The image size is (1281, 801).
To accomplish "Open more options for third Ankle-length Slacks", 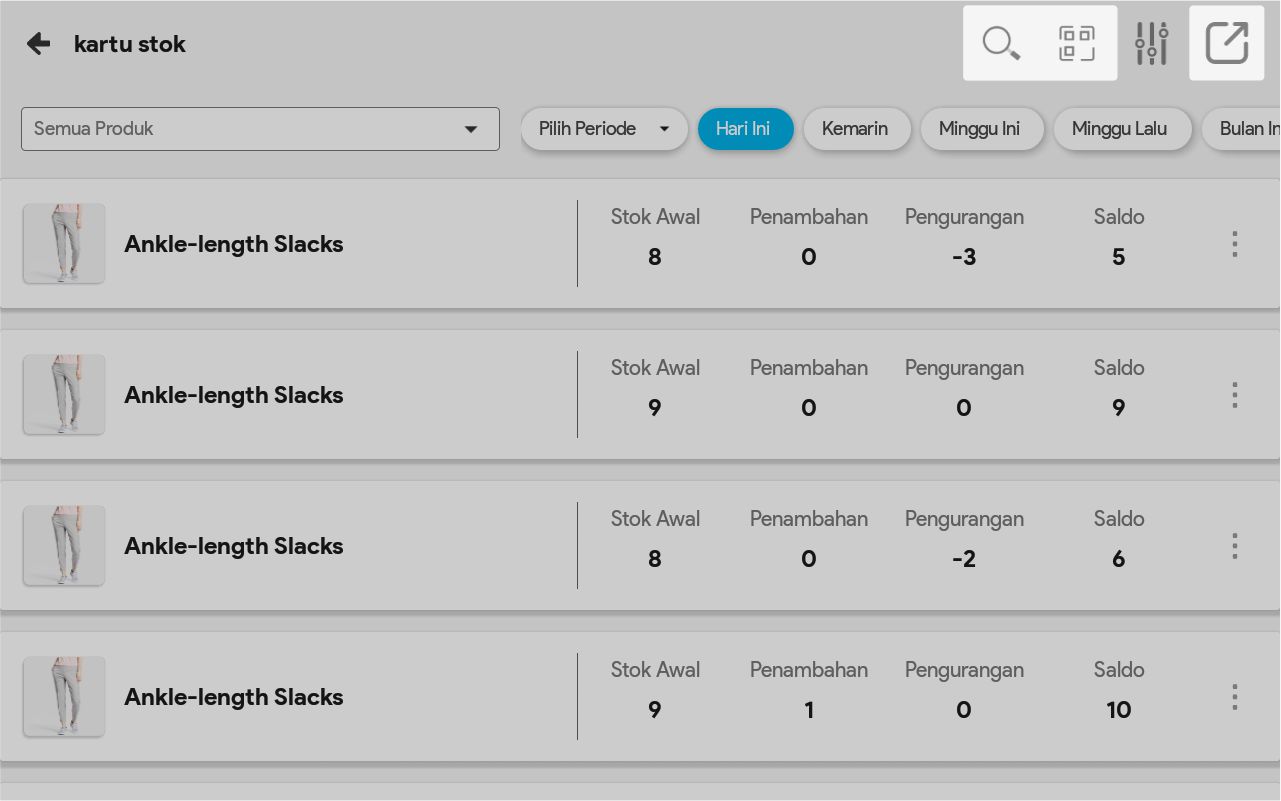I will click(x=1235, y=546).
